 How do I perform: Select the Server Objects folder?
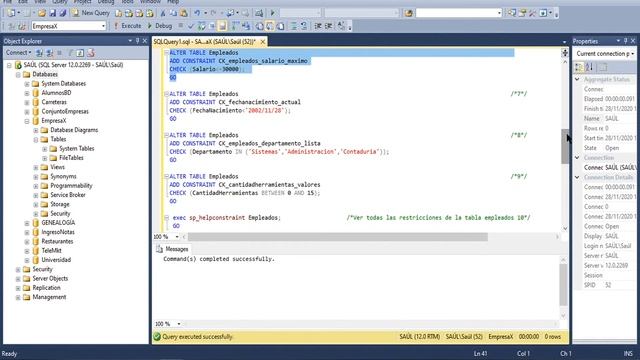pos(50,278)
